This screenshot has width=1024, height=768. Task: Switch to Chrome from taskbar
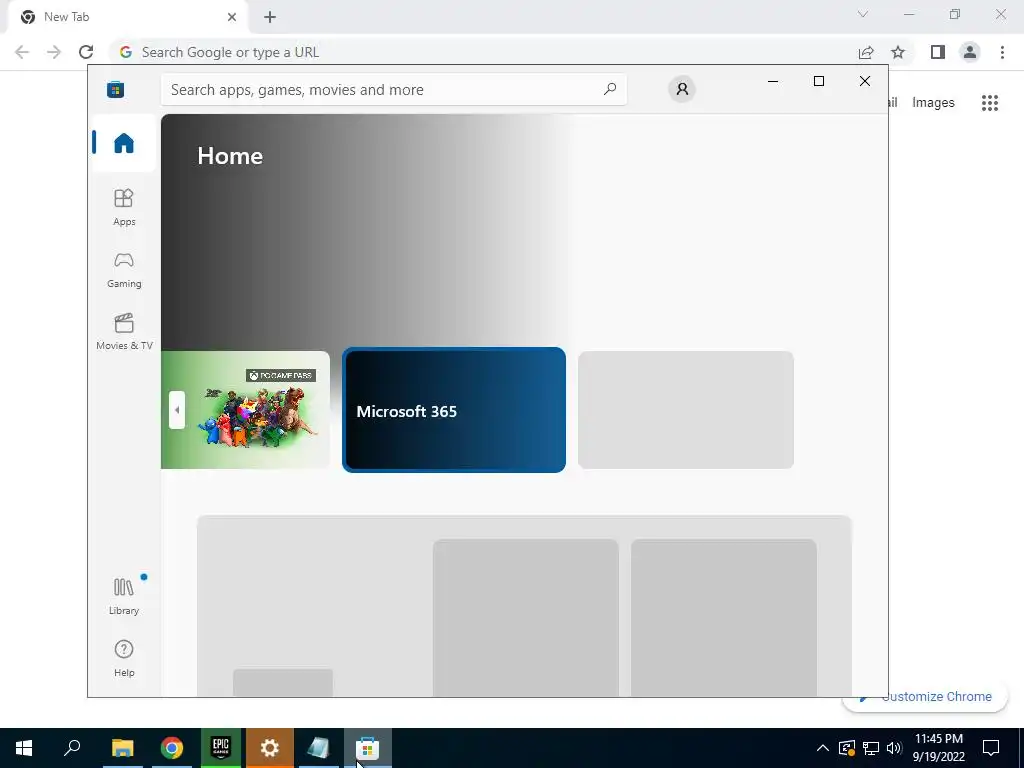pyautogui.click(x=172, y=748)
